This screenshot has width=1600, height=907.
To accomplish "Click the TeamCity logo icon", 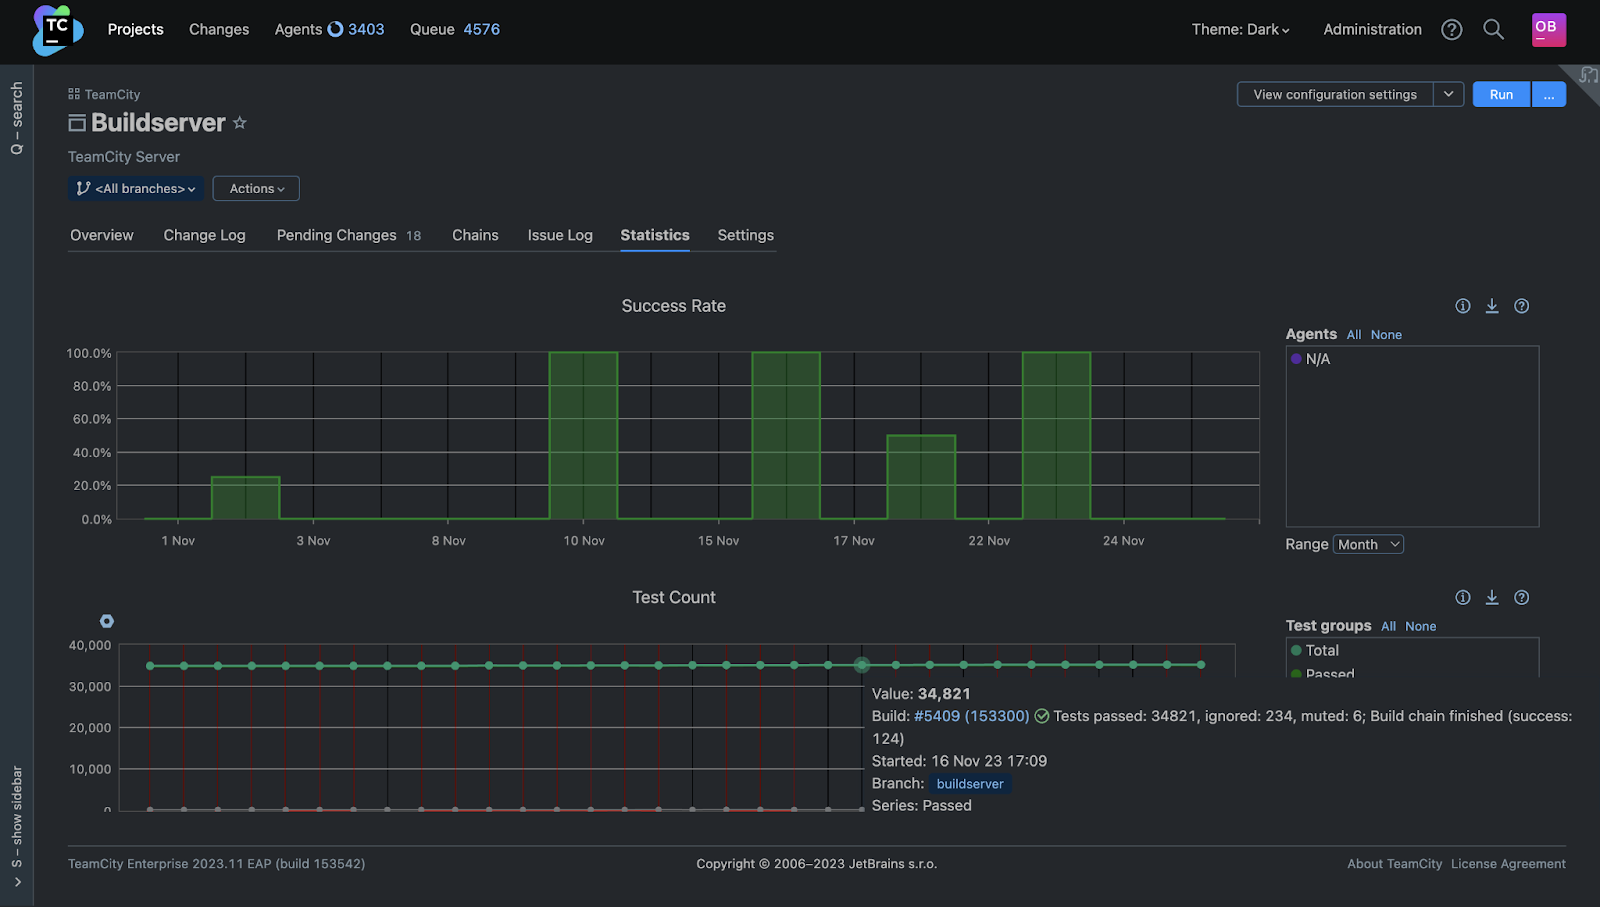I will tap(57, 30).
